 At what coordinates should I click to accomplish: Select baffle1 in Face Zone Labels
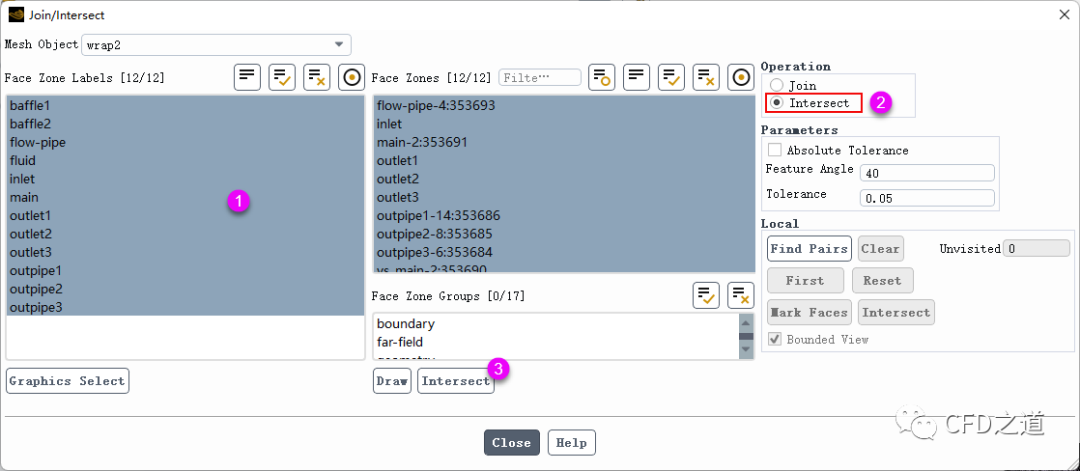point(185,106)
